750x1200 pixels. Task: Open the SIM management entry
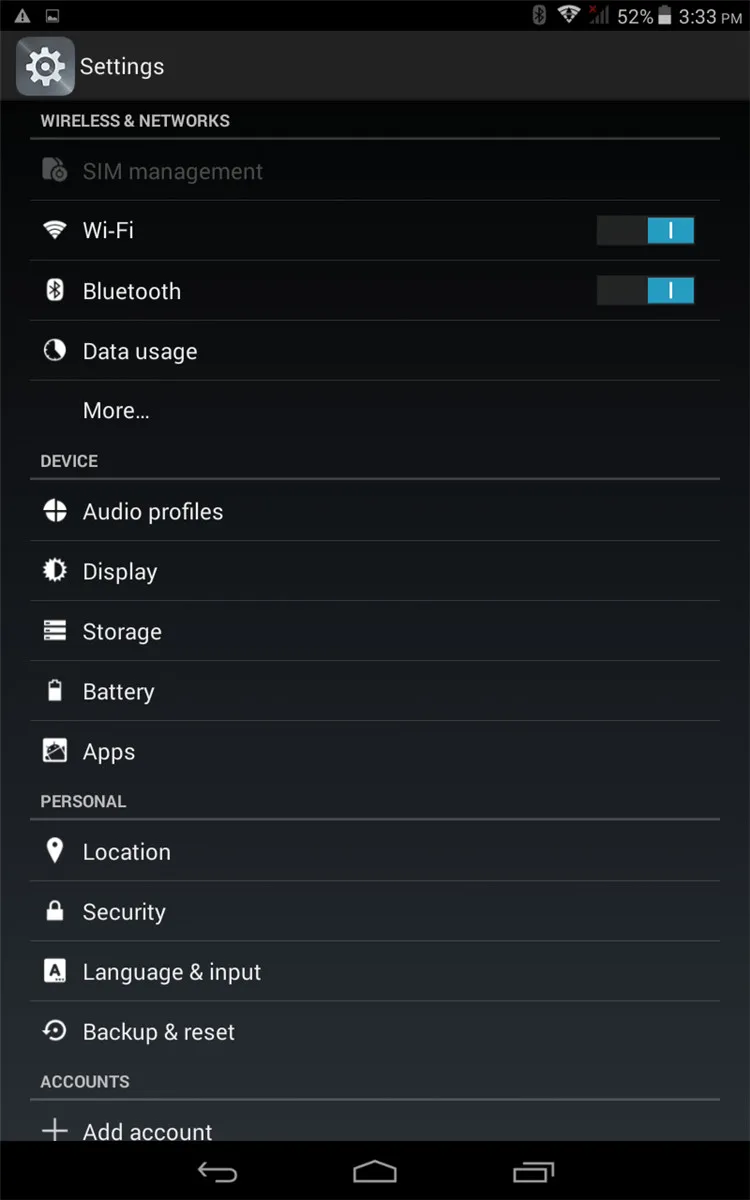(x=172, y=171)
